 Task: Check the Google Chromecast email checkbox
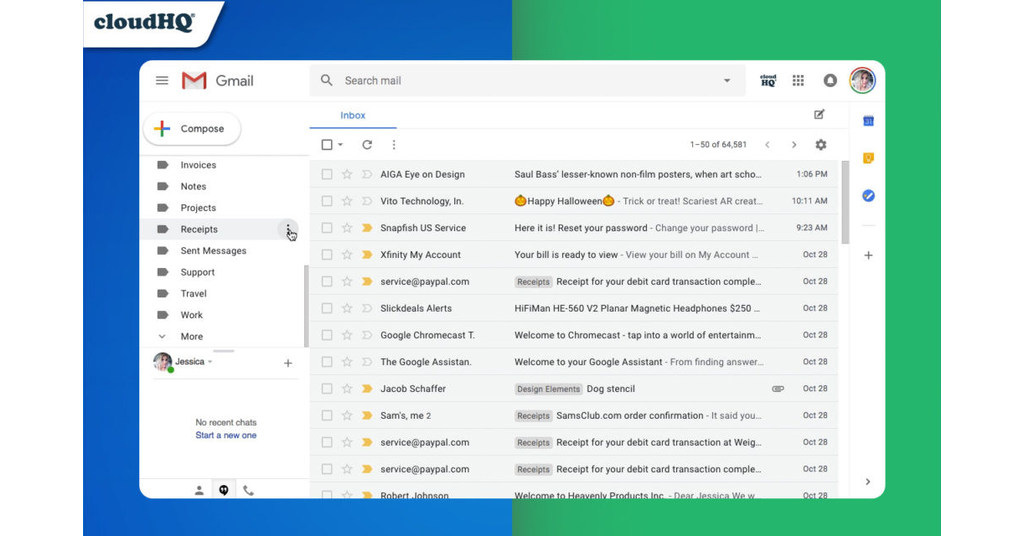point(327,335)
